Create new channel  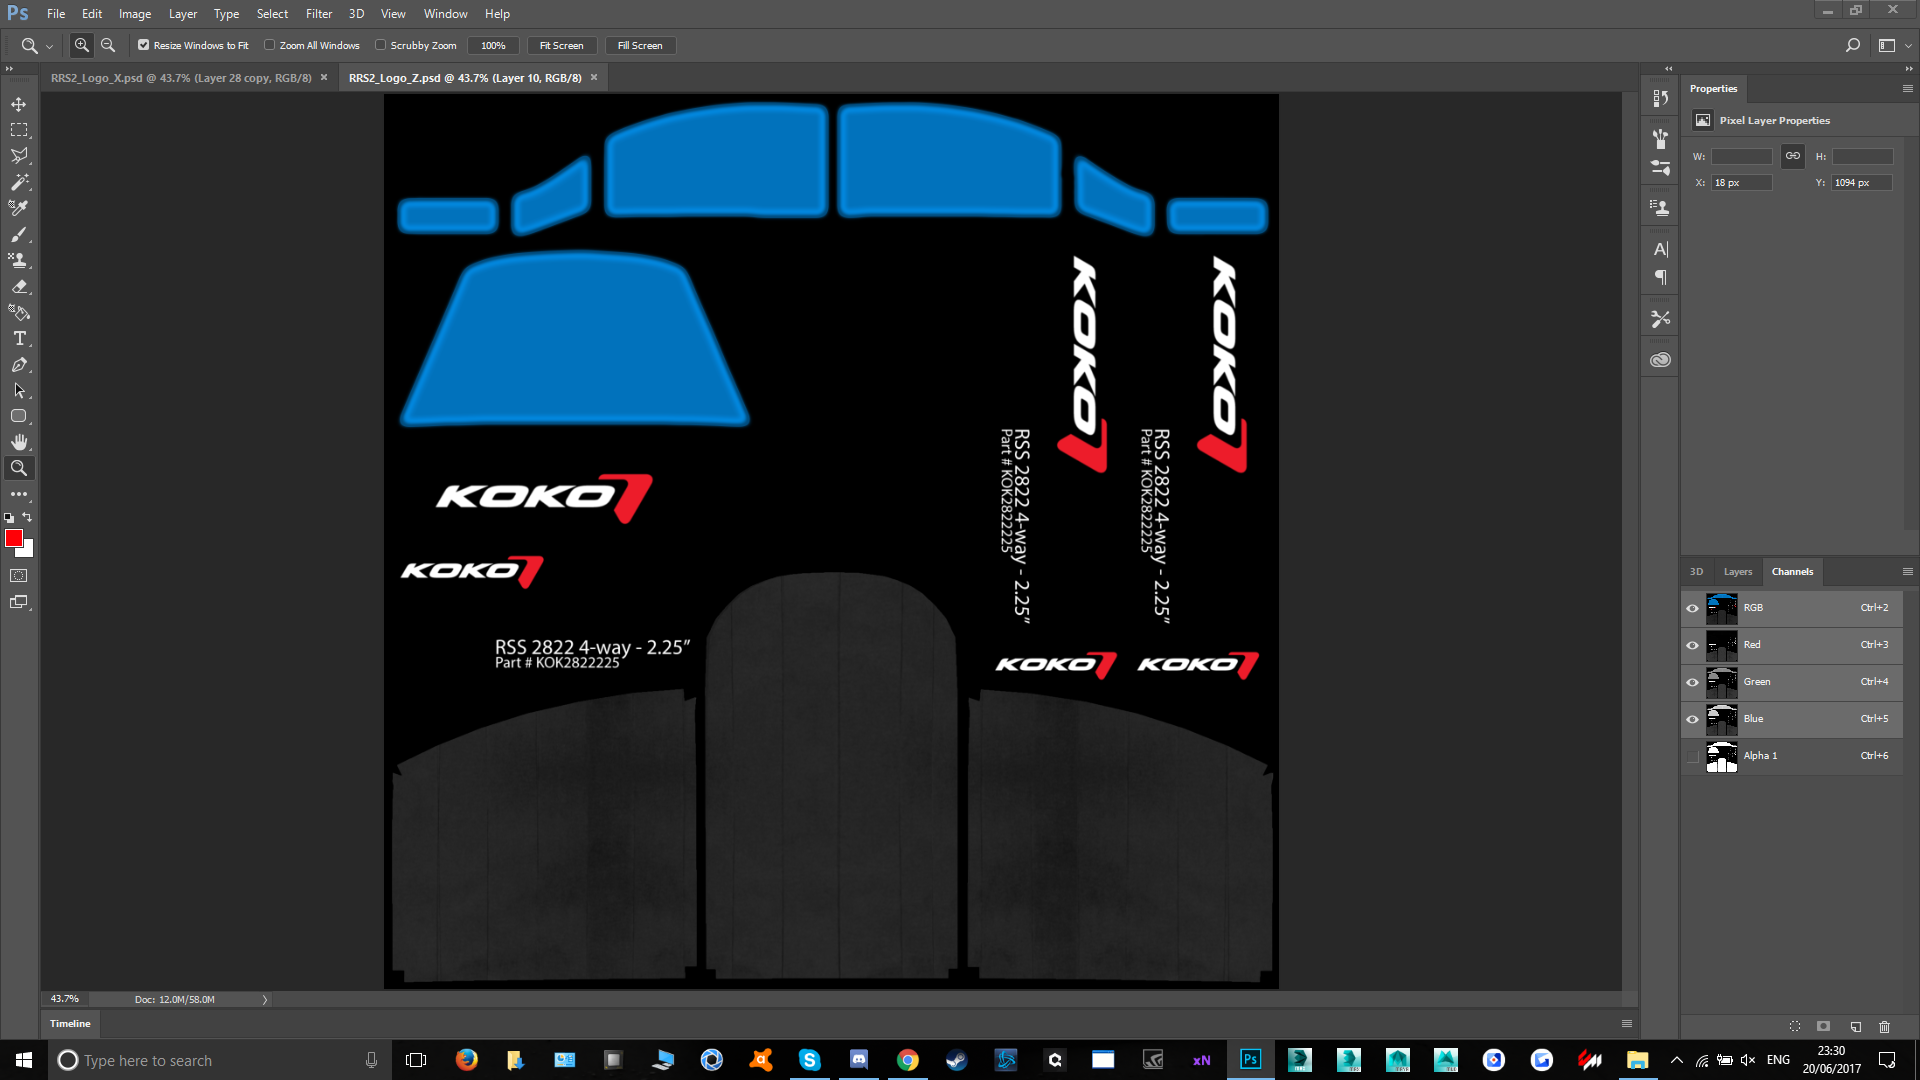coord(1855,1026)
